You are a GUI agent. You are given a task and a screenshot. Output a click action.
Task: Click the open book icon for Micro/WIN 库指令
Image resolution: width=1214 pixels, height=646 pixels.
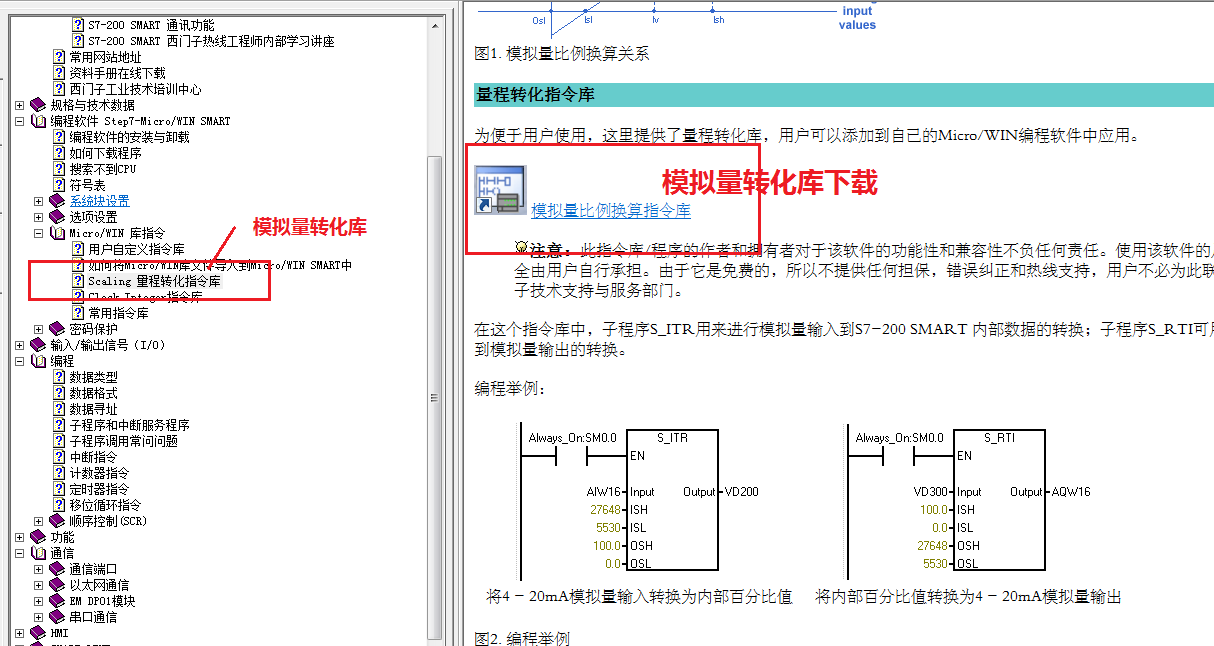pos(57,233)
